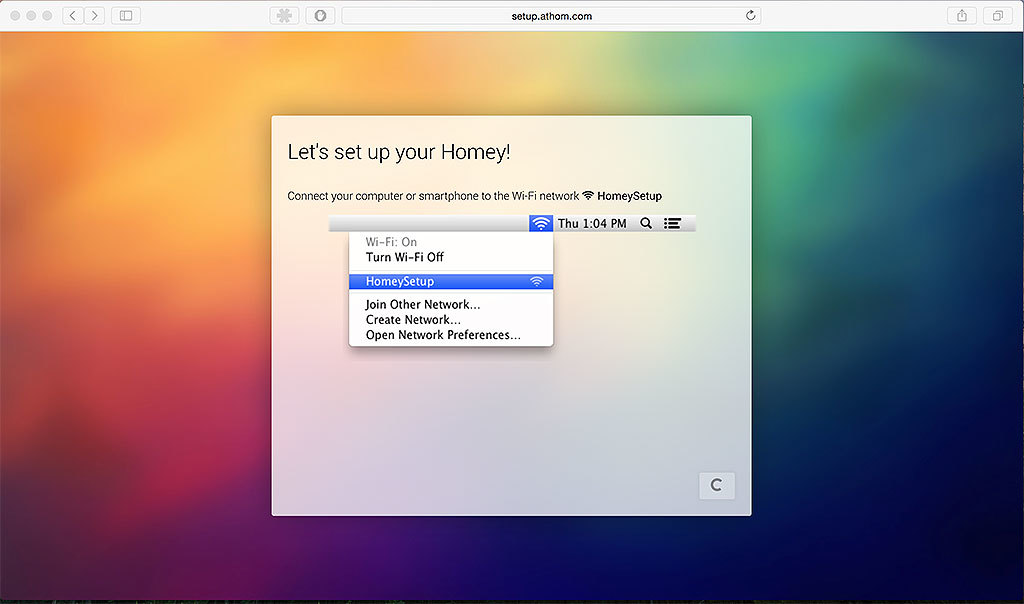This screenshot has width=1024, height=604.
Task: Click the Wi-Fi: On status line
Action: point(391,242)
